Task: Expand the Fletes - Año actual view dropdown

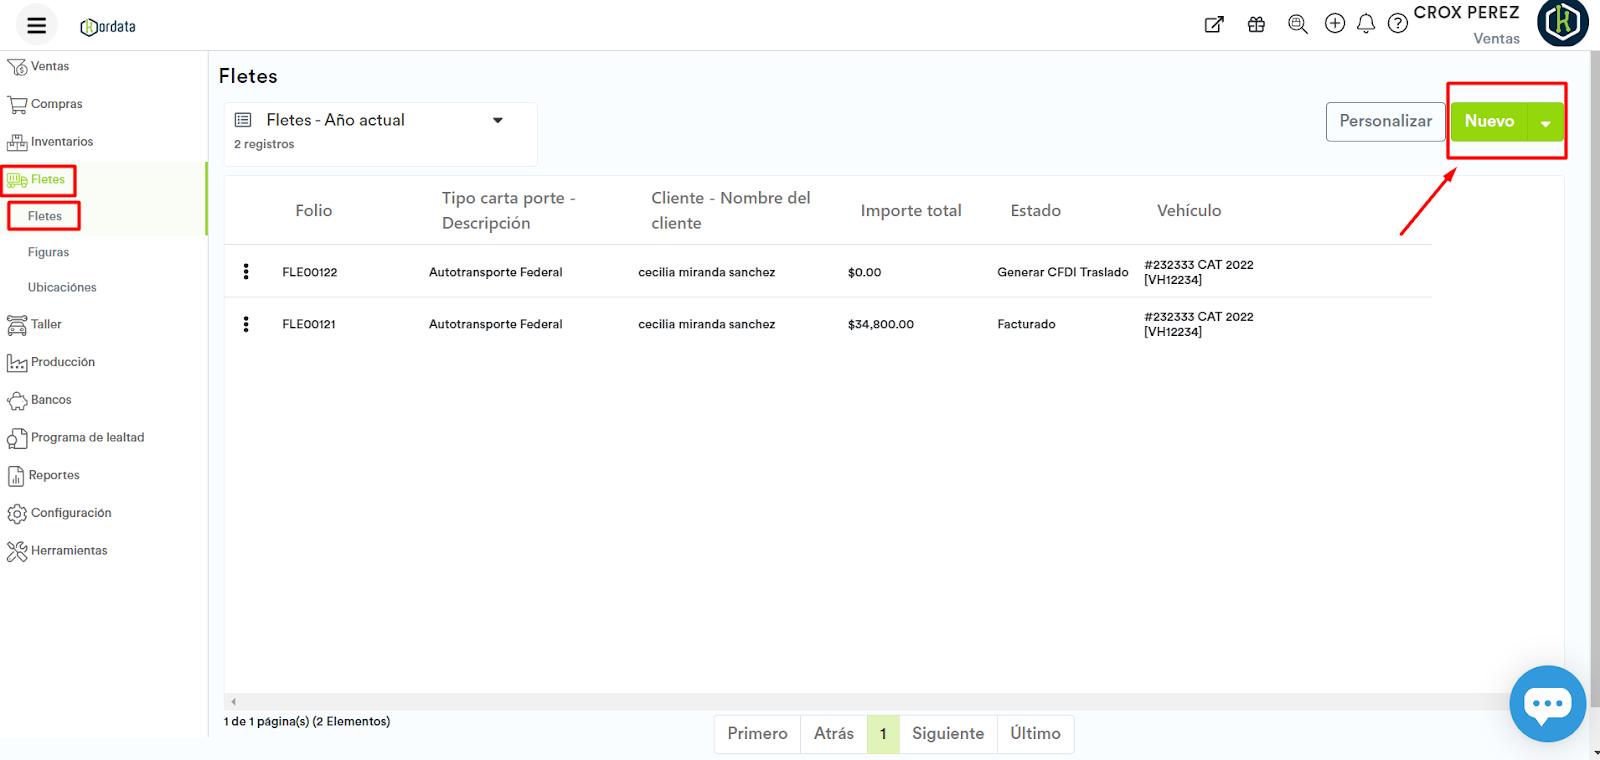Action: 497,121
